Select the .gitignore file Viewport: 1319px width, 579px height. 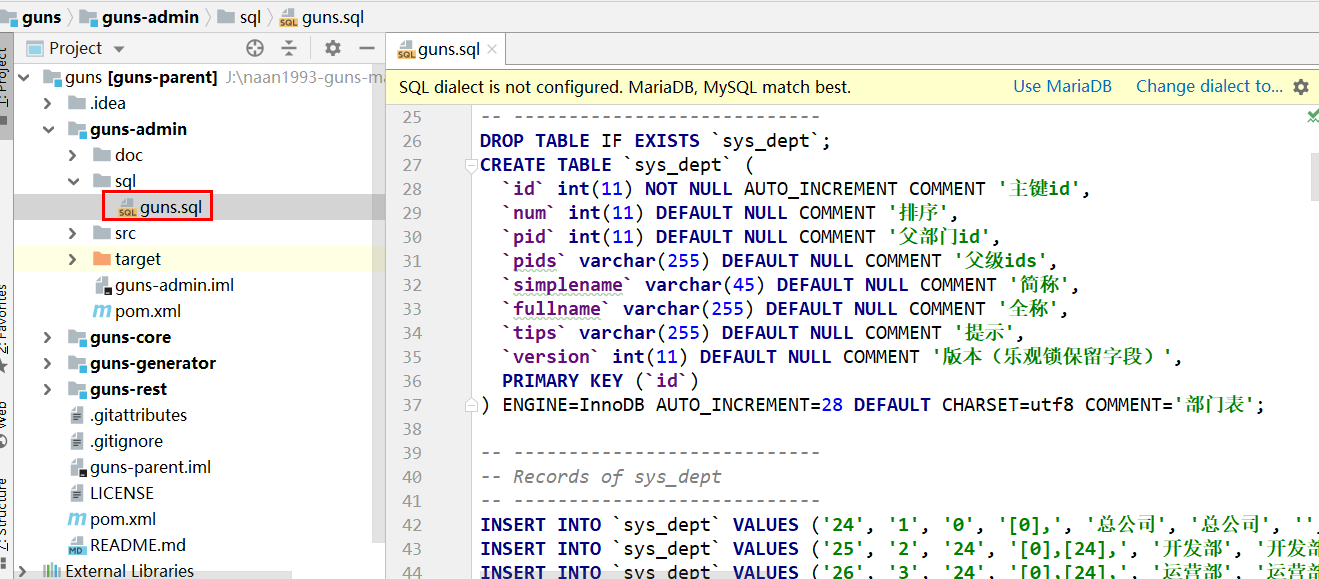click(x=126, y=441)
